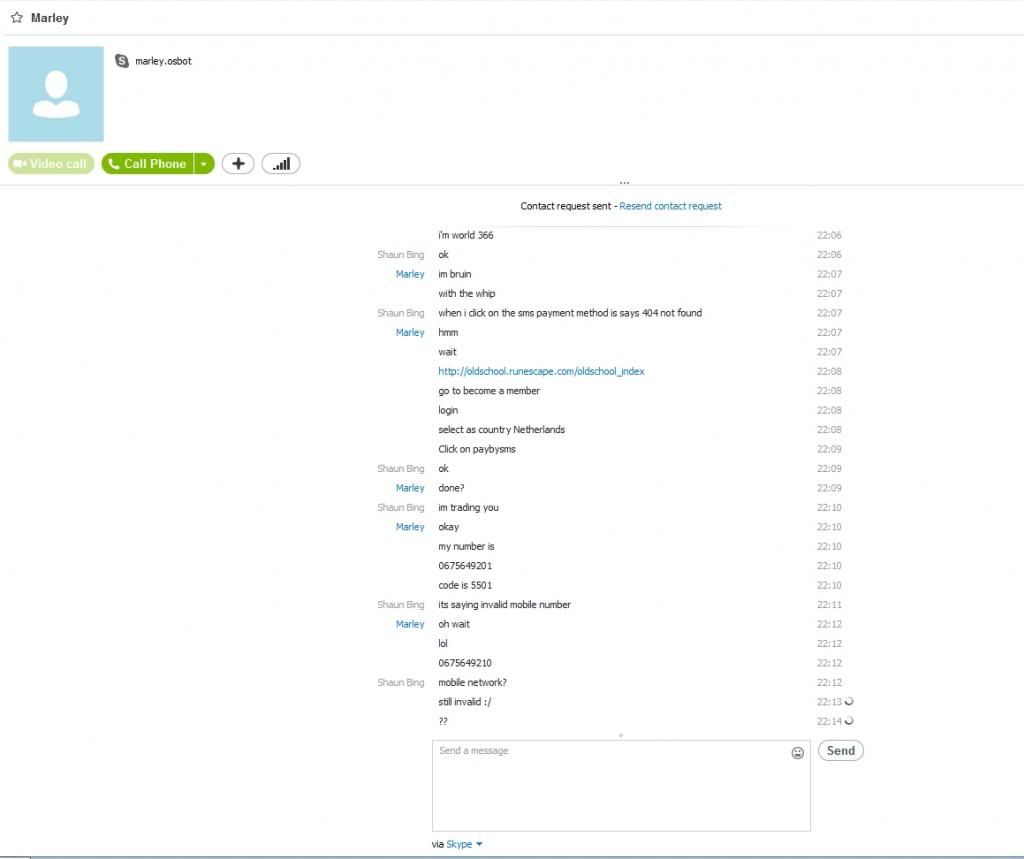This screenshot has width=1024, height=859.
Task: Check call quality signal bars icon
Action: (281, 164)
